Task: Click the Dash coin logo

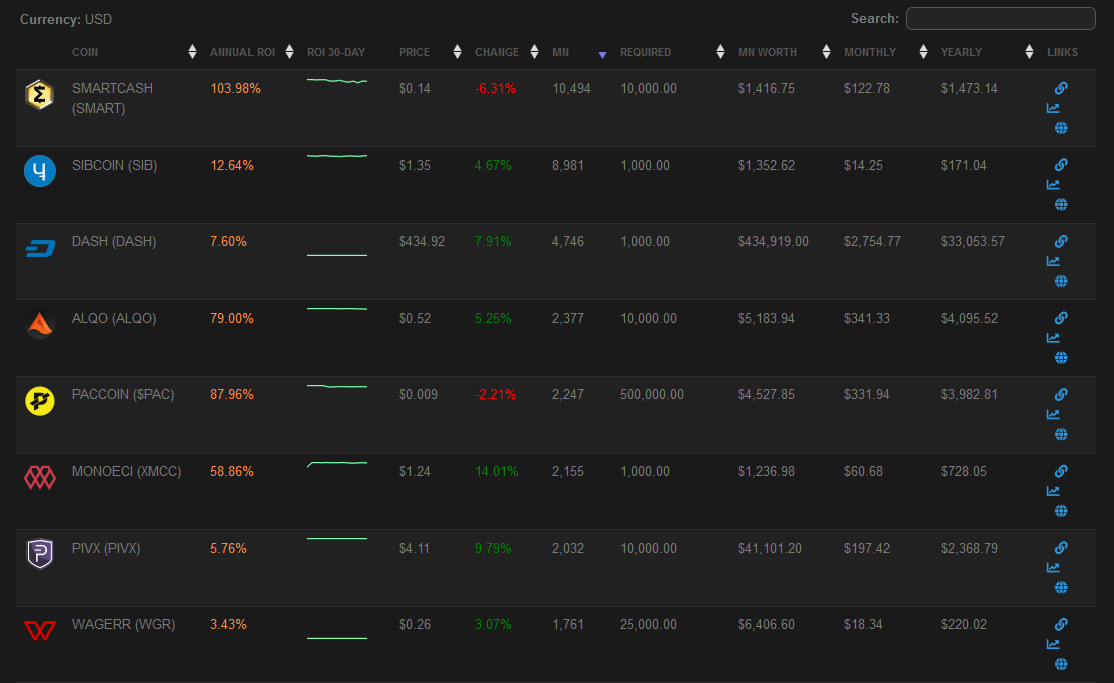Action: (40, 248)
